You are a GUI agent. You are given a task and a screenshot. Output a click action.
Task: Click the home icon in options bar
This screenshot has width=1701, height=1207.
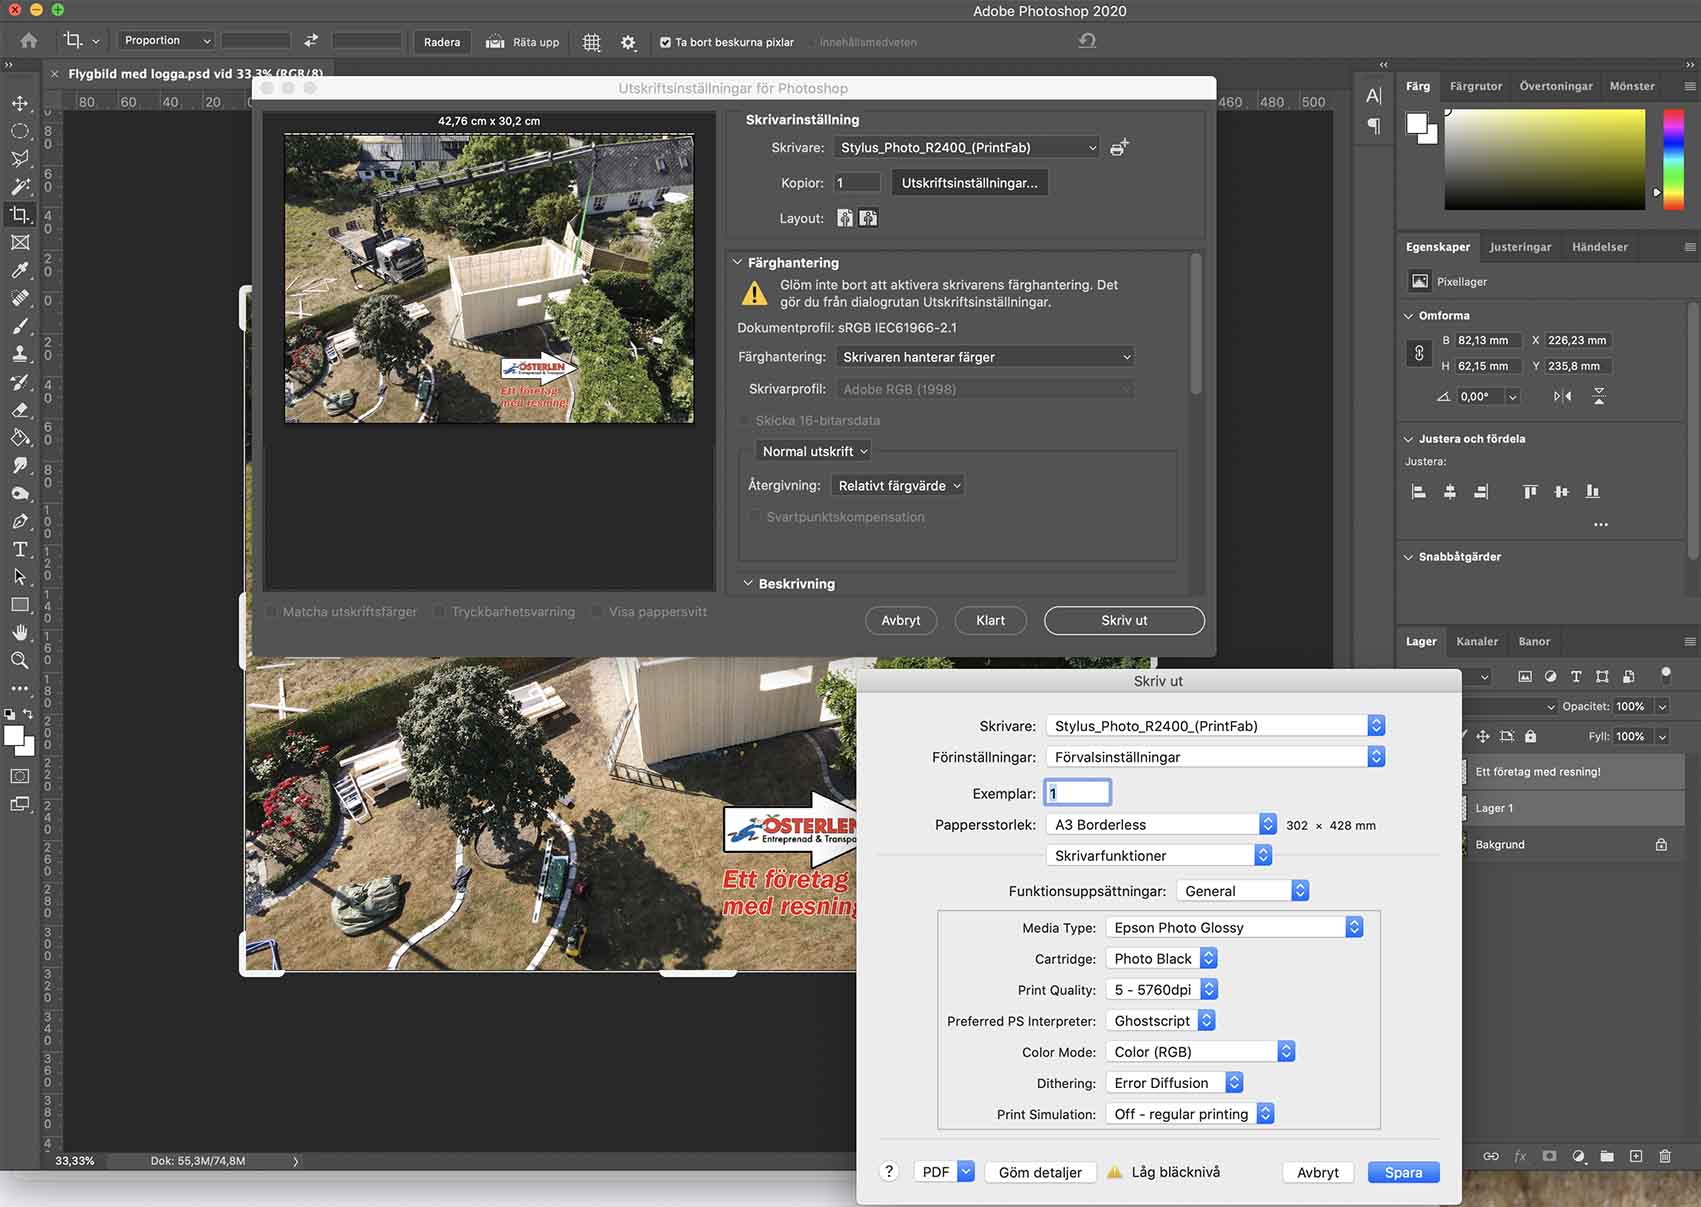tap(29, 41)
